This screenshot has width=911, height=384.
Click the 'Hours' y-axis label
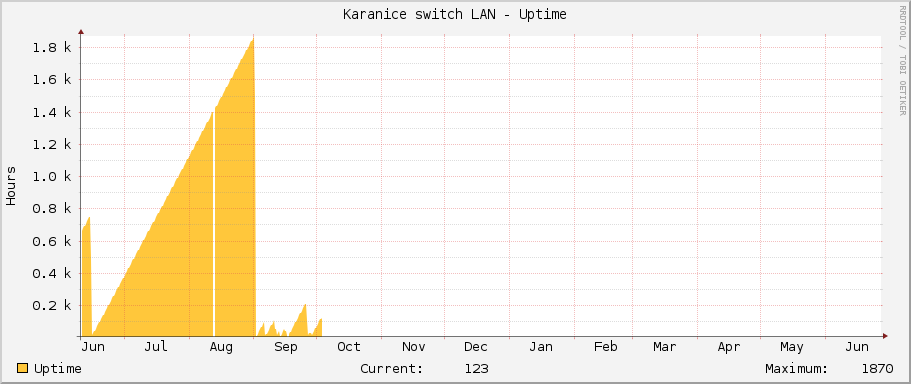[x=11, y=186]
